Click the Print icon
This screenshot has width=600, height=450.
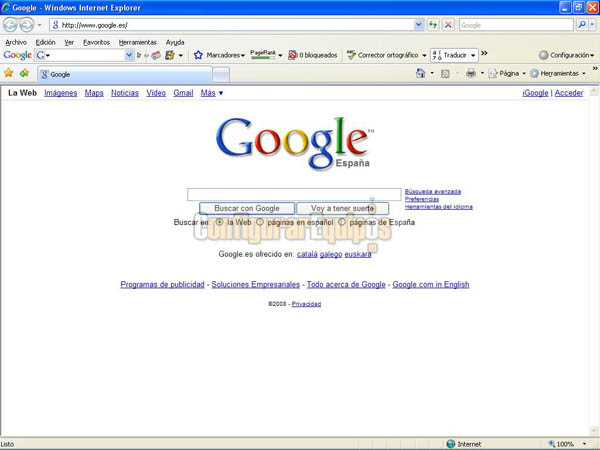click(x=471, y=73)
